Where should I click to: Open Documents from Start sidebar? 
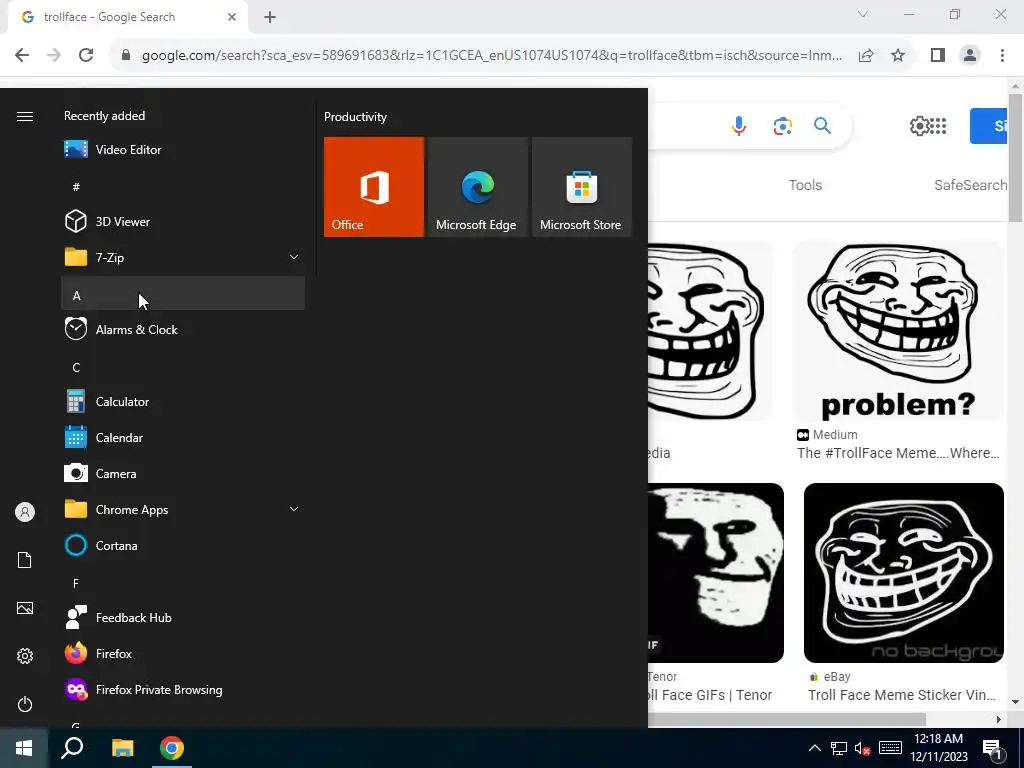pos(25,560)
